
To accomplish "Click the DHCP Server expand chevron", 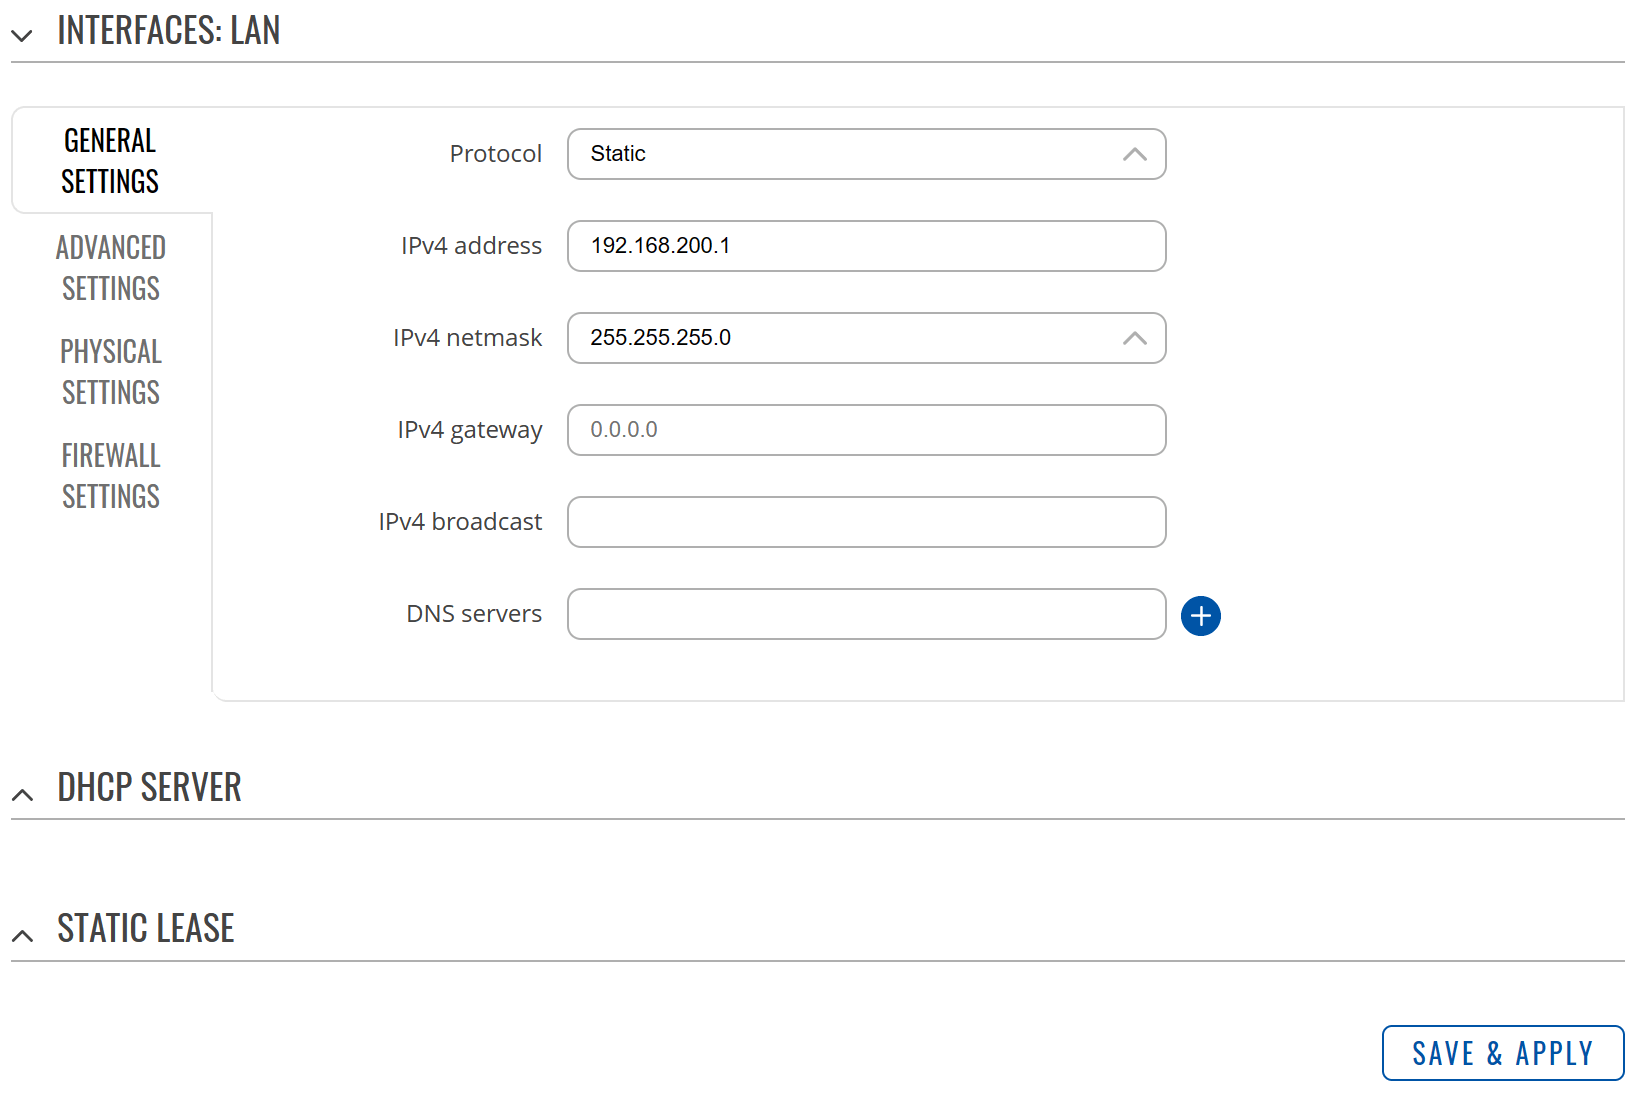I will (x=22, y=795).
